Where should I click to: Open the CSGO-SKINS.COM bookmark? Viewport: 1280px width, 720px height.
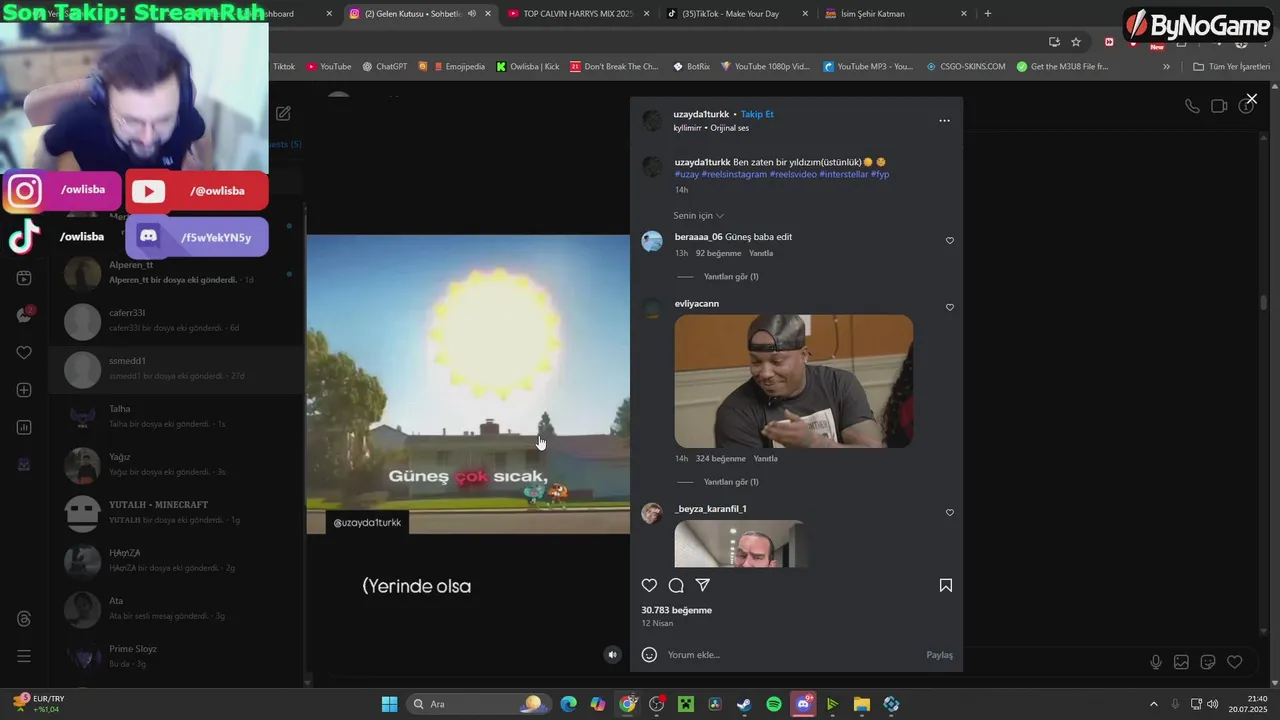tap(966, 67)
